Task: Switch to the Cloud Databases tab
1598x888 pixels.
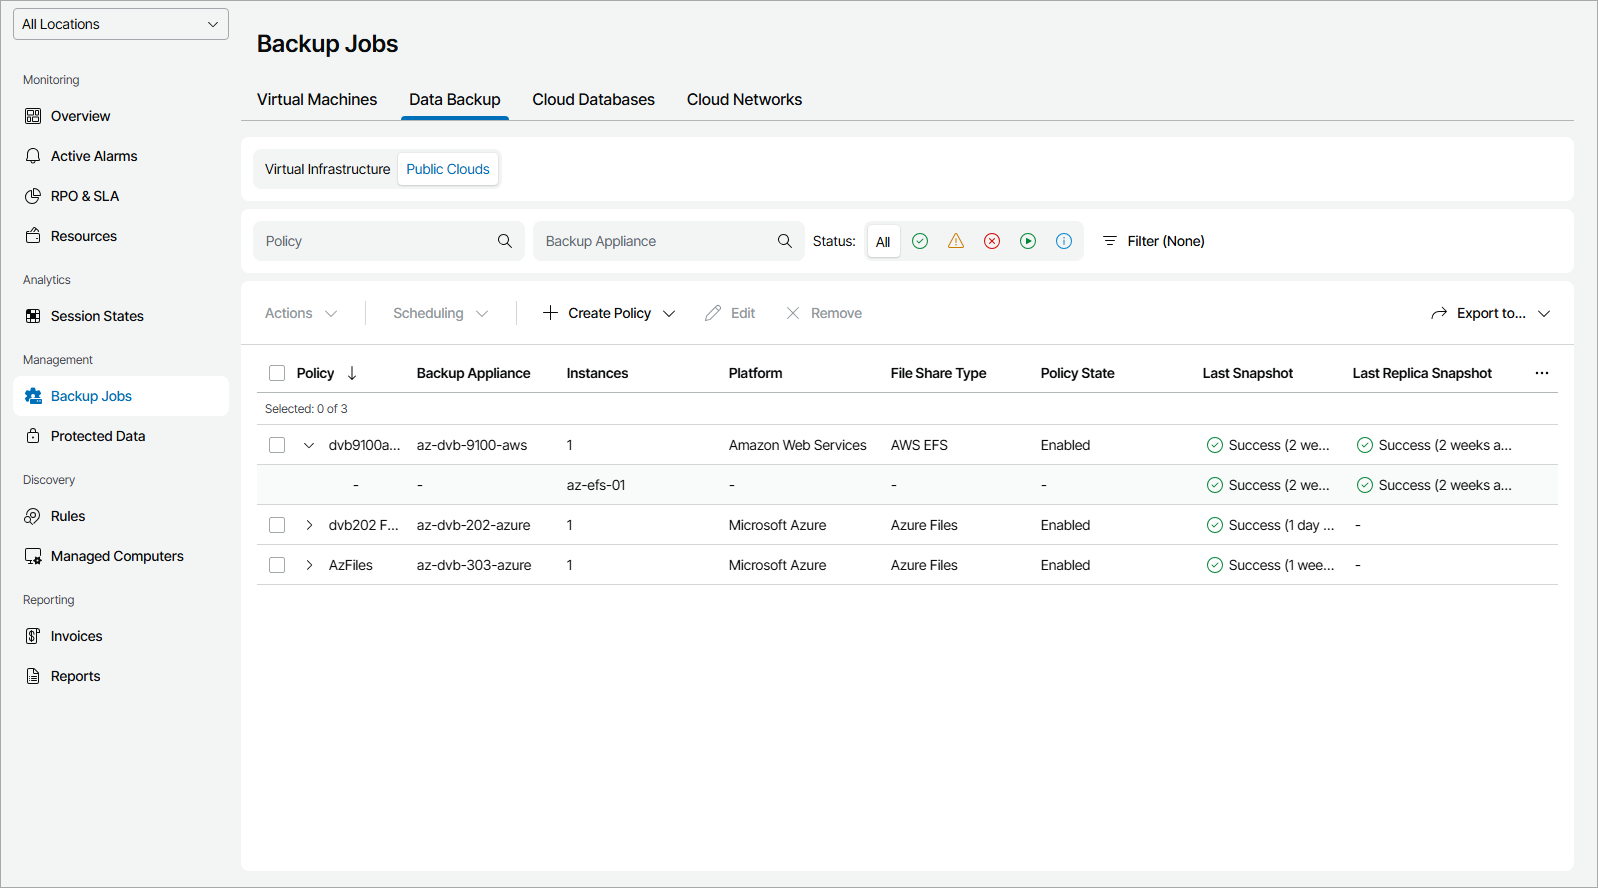Action: coord(593,100)
